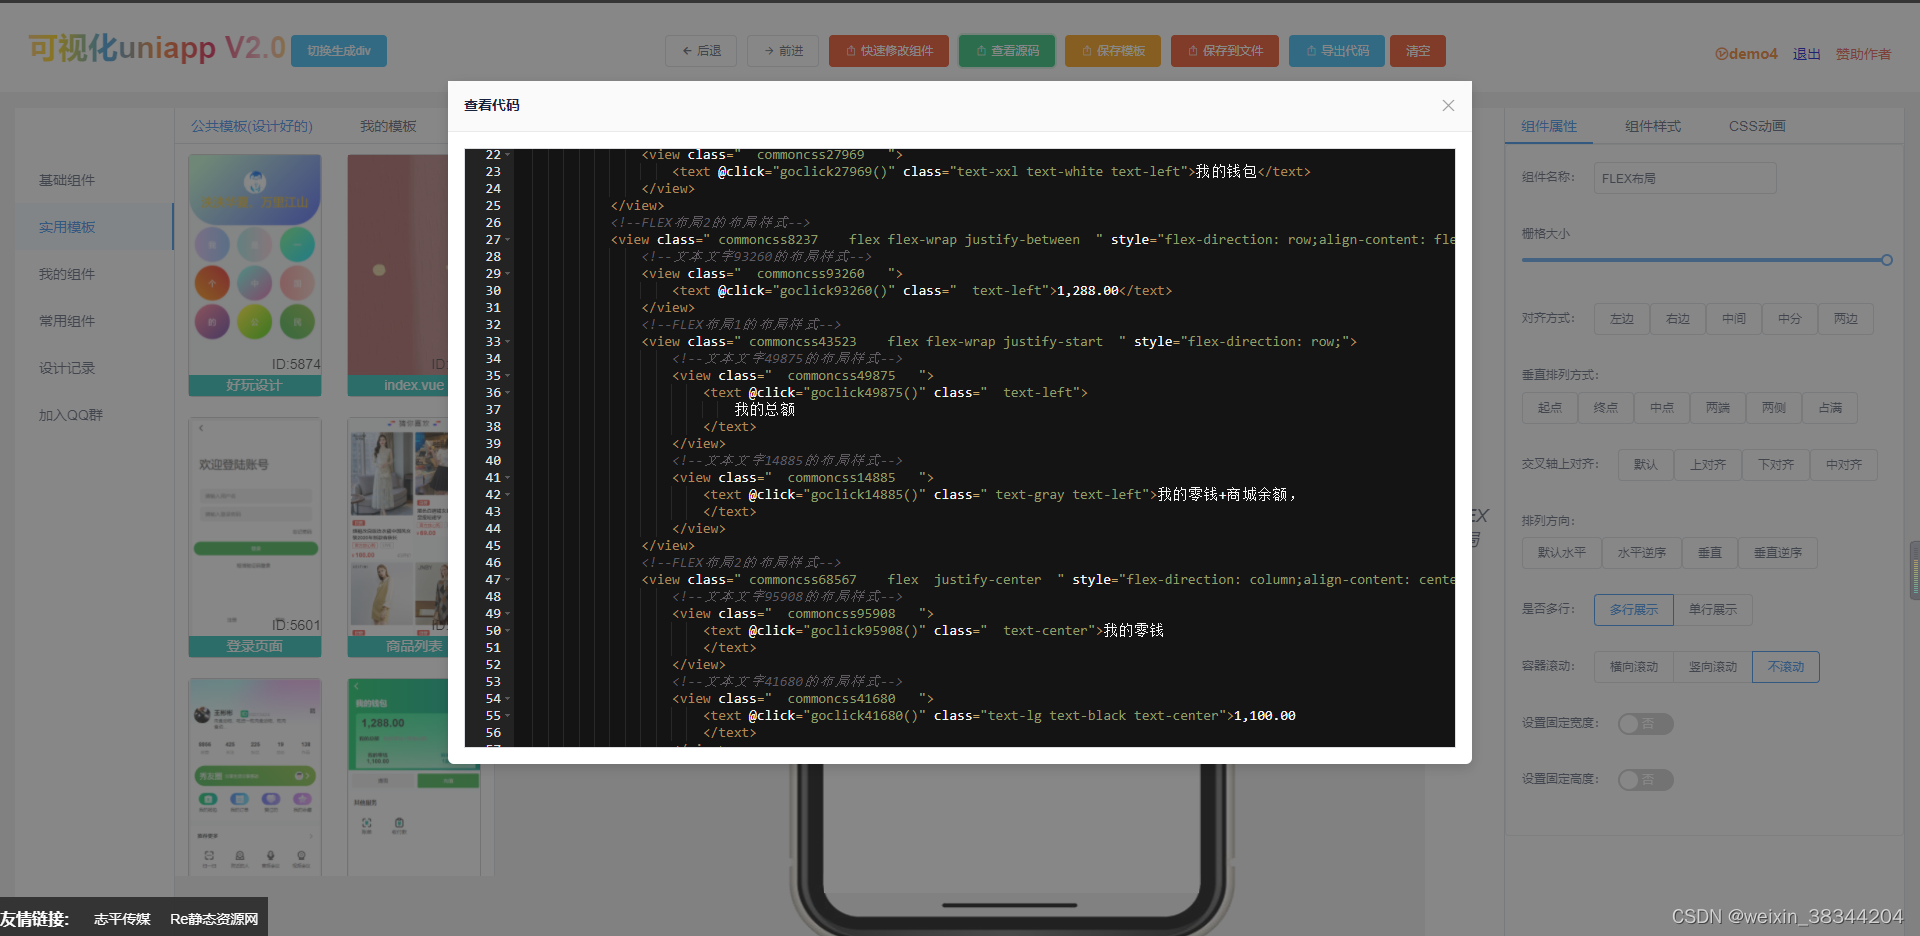The width and height of the screenshot is (1920, 936).
Task: Click the 清空 clear canvas button
Action: click(1417, 50)
